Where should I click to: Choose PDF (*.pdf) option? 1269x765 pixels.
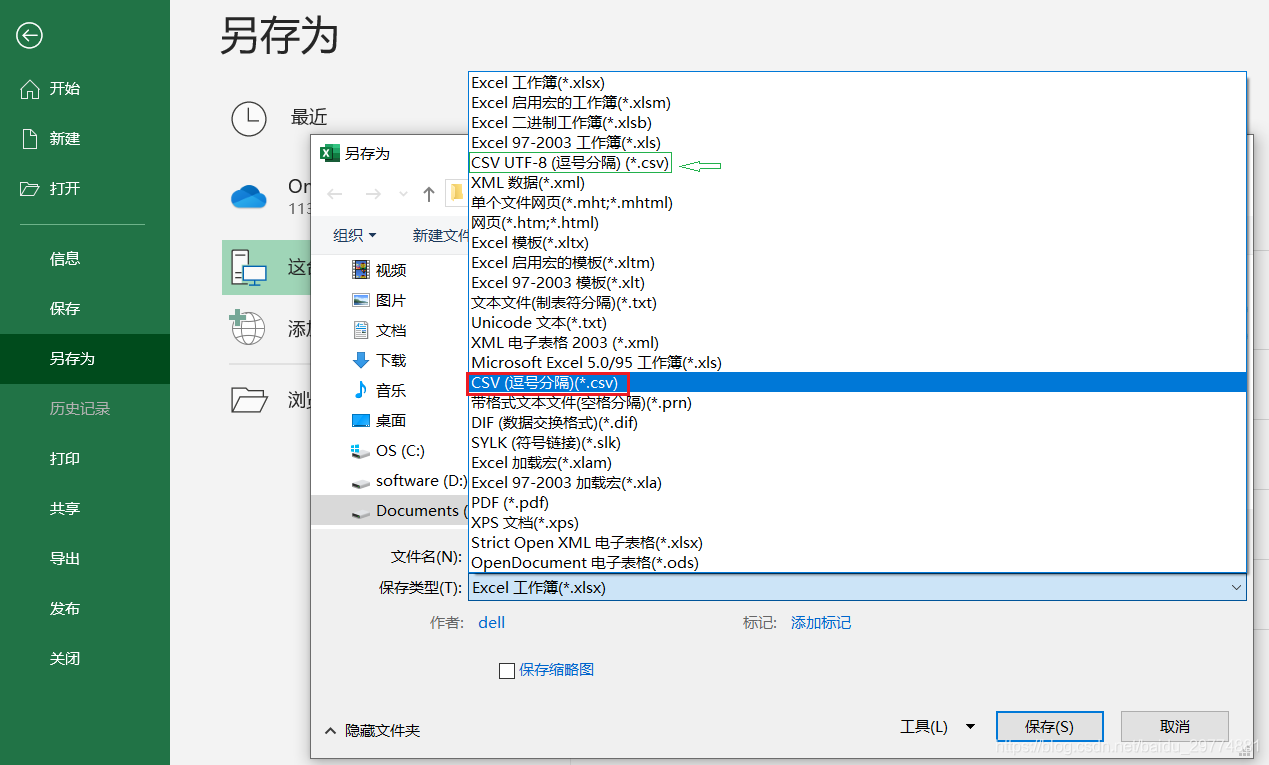857,503
